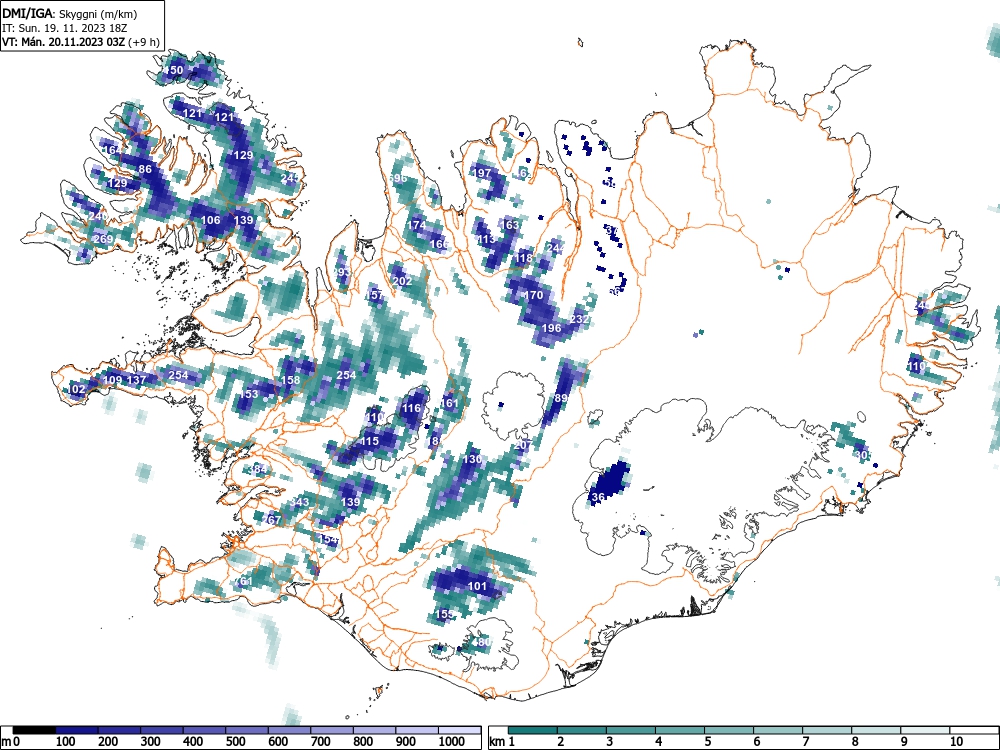Screen dimensions: 1000x750
Task: Click the 115 visibility value
Action: [x=369, y=441]
